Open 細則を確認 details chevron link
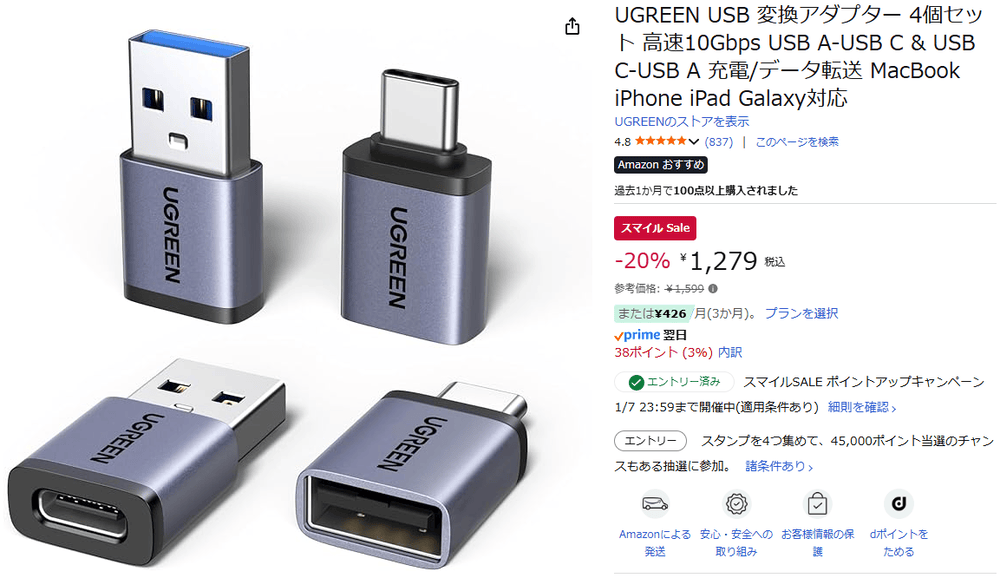The height and width of the screenshot is (578, 1000). pyautogui.click(x=862, y=407)
